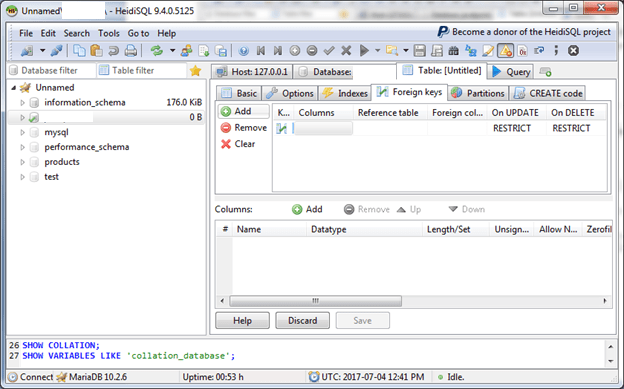The height and width of the screenshot is (389, 624).
Task: Expand the information_schema database
Action: coord(23,103)
